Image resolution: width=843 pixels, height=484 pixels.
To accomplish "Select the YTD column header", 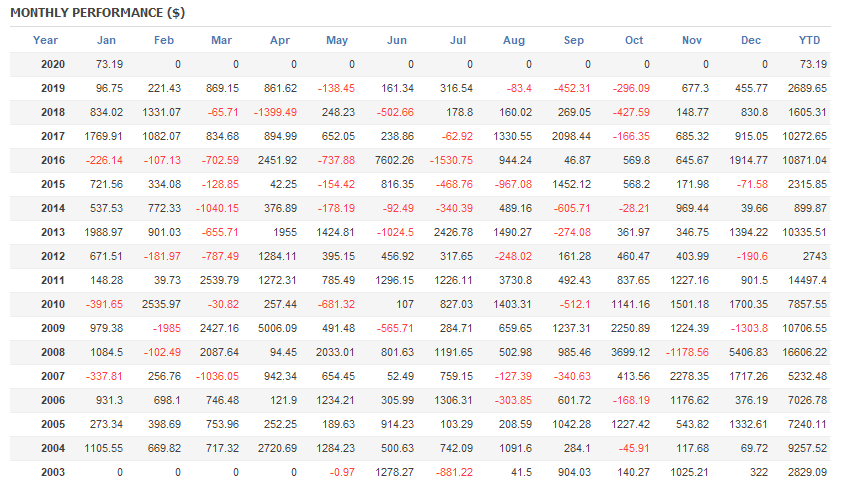I will 809,40.
